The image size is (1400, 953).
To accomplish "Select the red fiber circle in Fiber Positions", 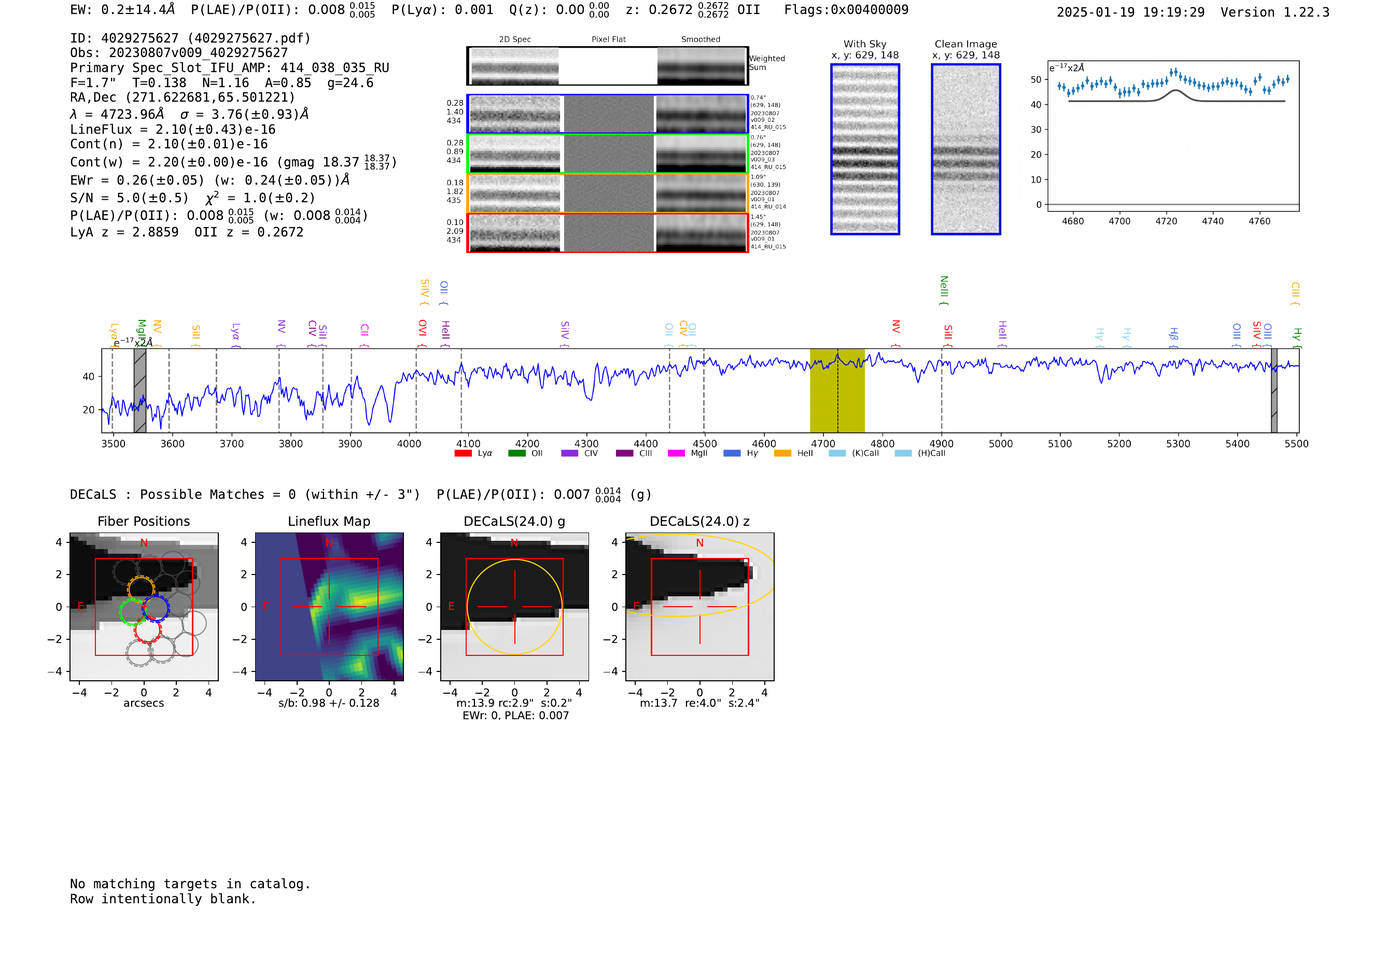I will pyautogui.click(x=148, y=631).
